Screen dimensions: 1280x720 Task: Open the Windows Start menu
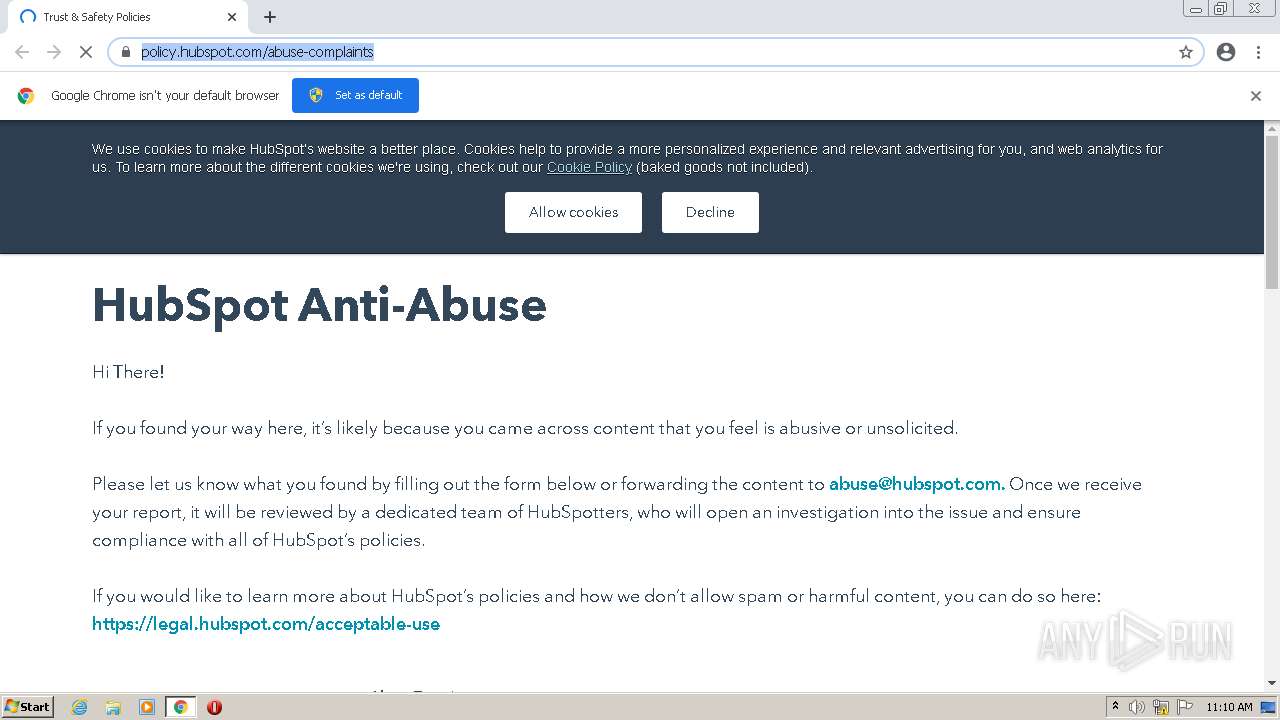[x=28, y=707]
